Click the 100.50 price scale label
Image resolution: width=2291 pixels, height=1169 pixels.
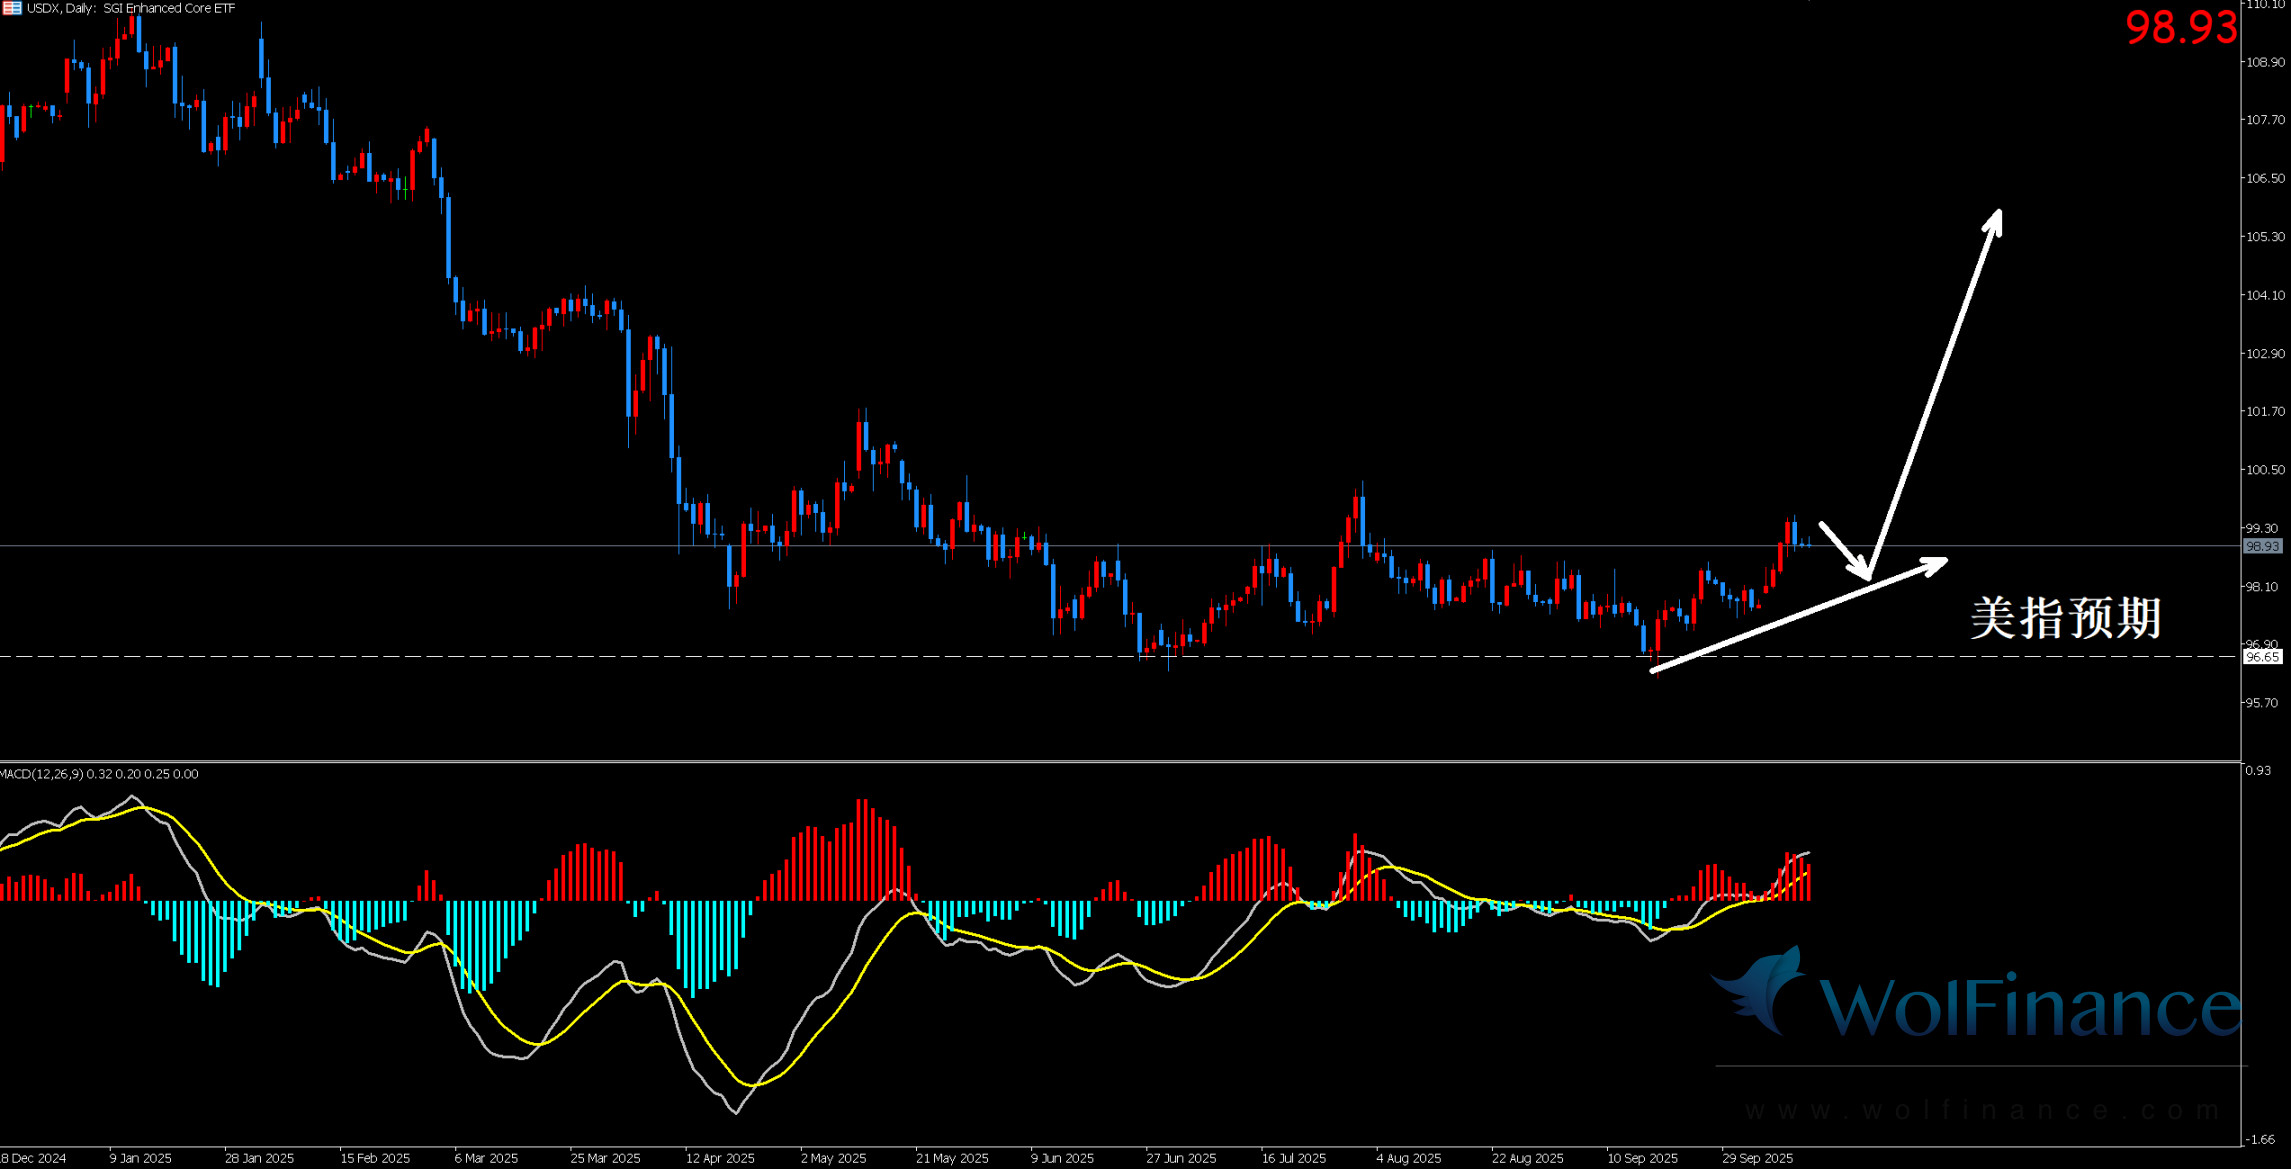pos(2265,470)
